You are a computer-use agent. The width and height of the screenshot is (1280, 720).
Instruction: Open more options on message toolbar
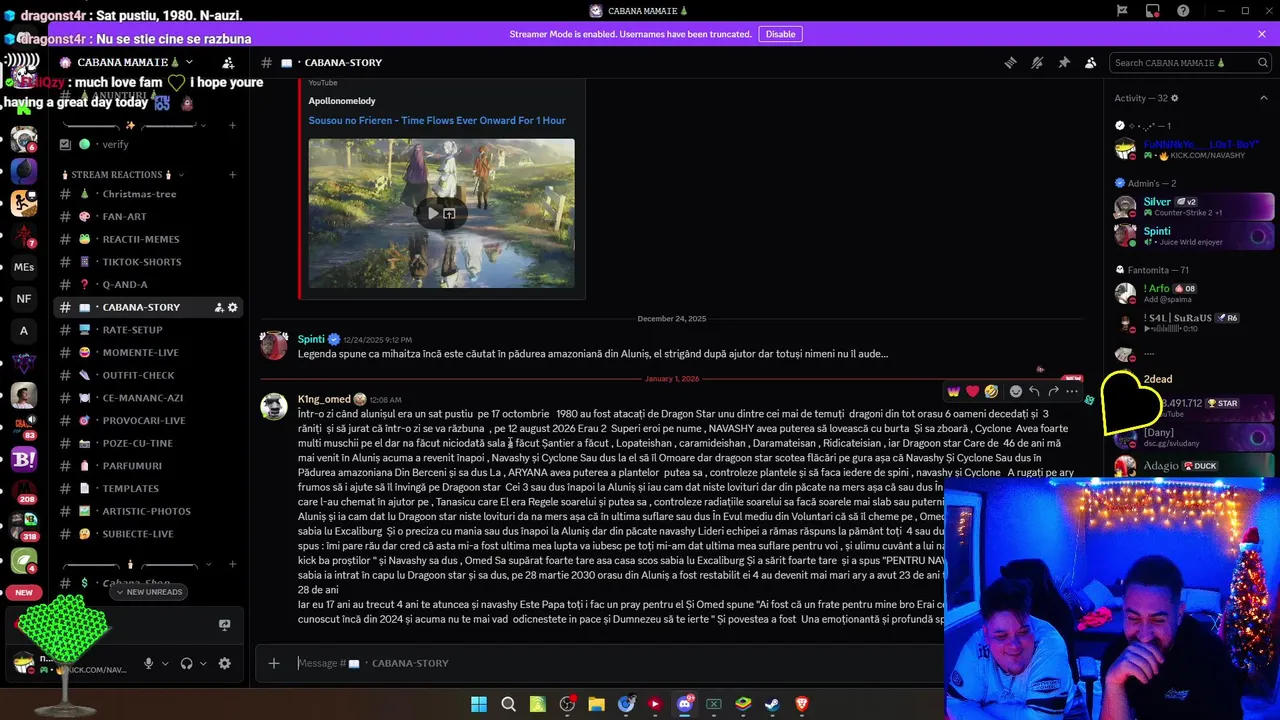coord(1072,391)
